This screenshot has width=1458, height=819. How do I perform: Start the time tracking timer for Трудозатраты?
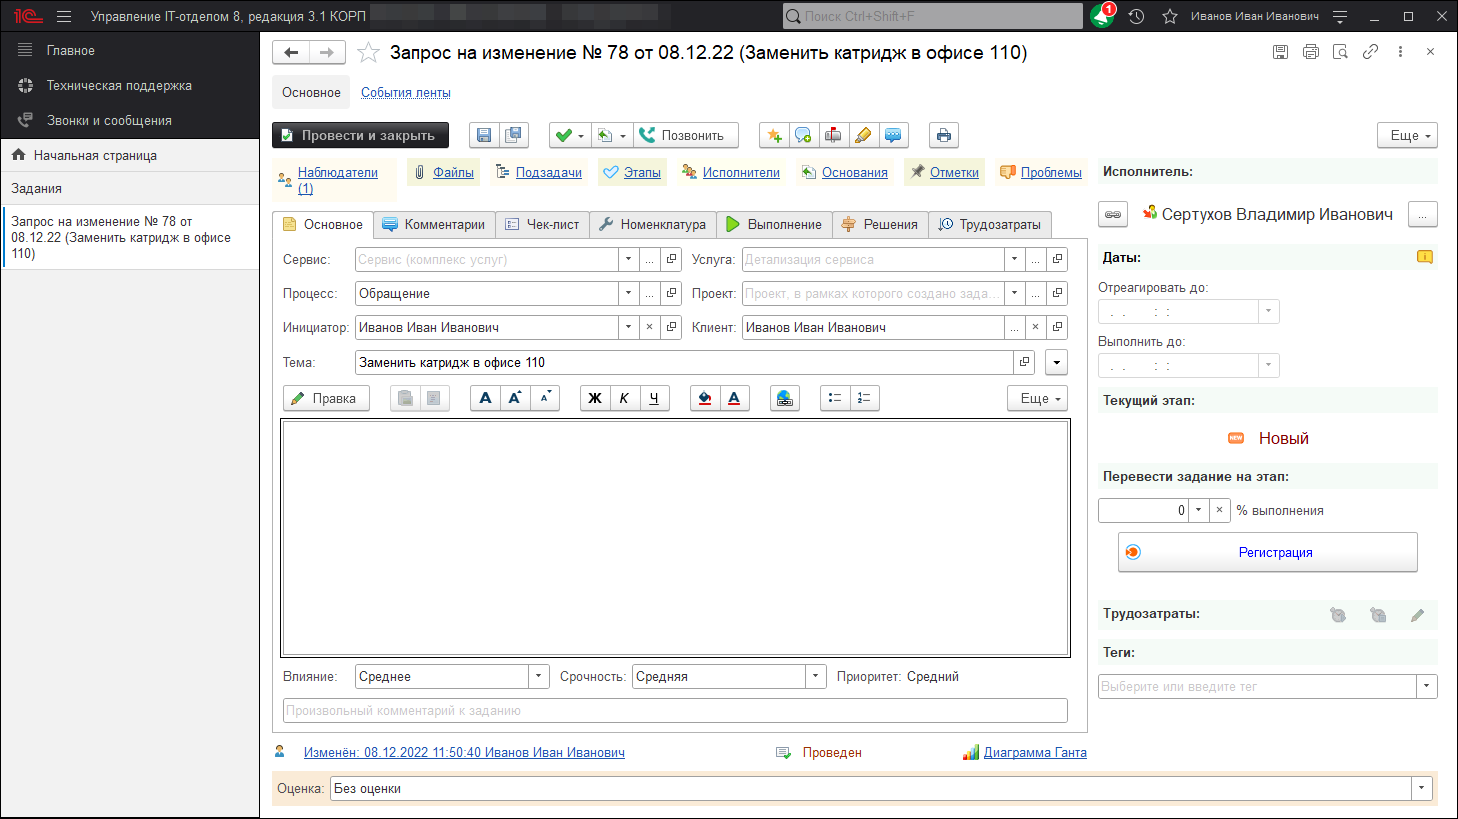(x=1340, y=615)
